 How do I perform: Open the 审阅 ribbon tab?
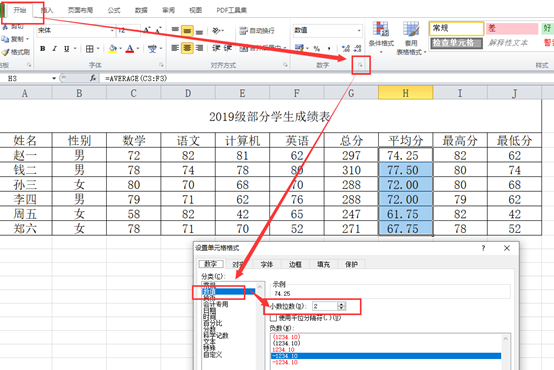(x=168, y=10)
